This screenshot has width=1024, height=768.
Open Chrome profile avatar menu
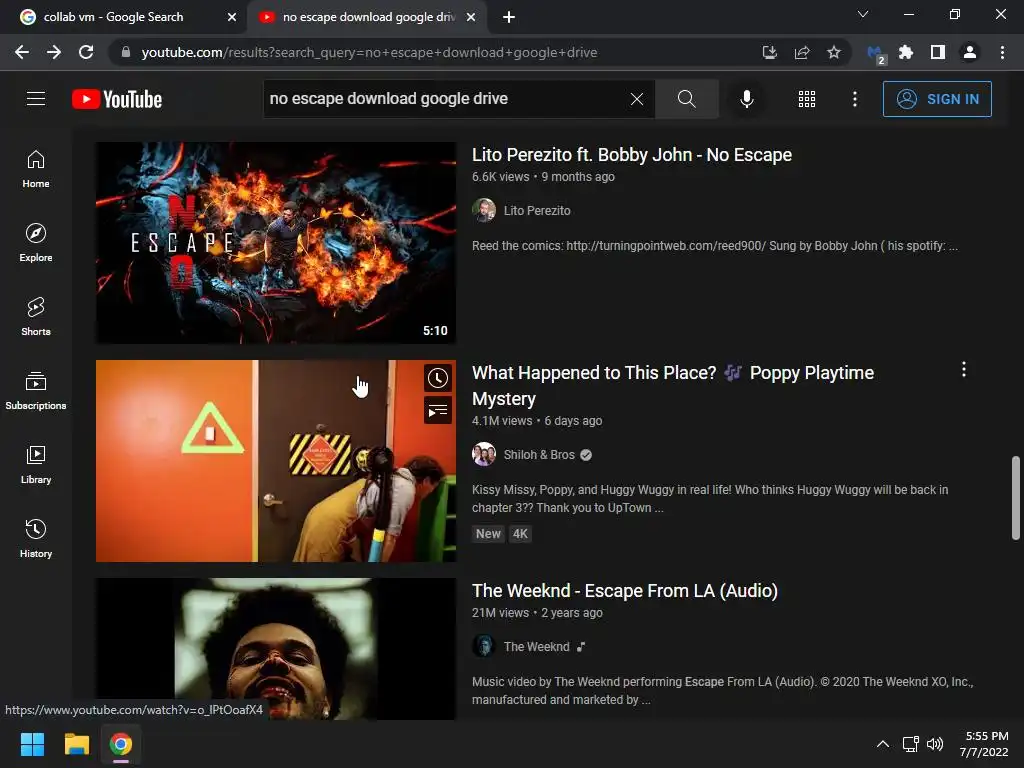[970, 52]
